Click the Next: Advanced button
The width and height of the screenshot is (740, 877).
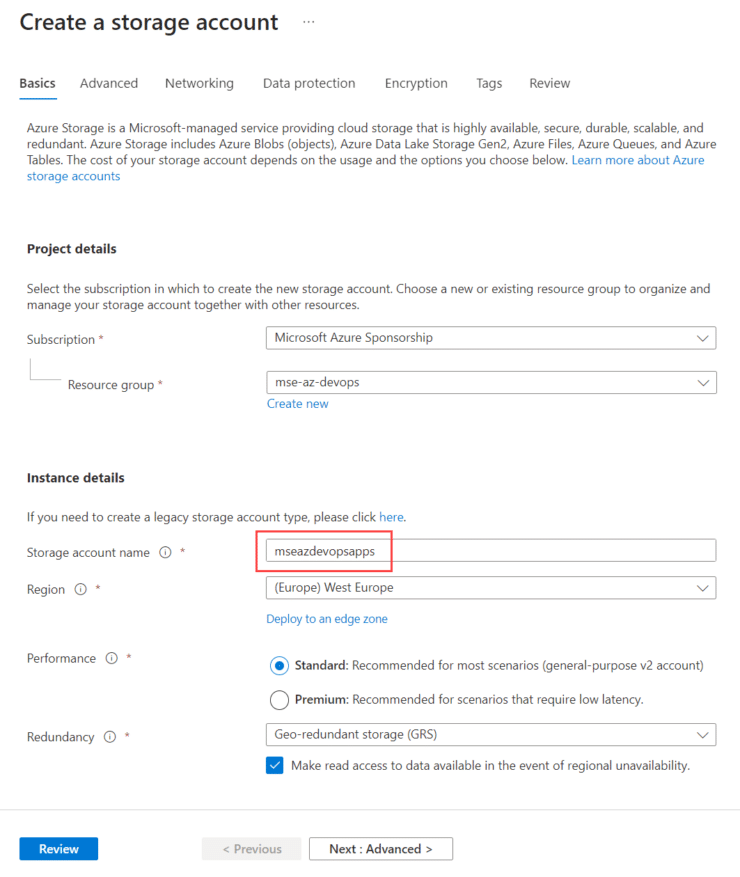pyautogui.click(x=380, y=848)
